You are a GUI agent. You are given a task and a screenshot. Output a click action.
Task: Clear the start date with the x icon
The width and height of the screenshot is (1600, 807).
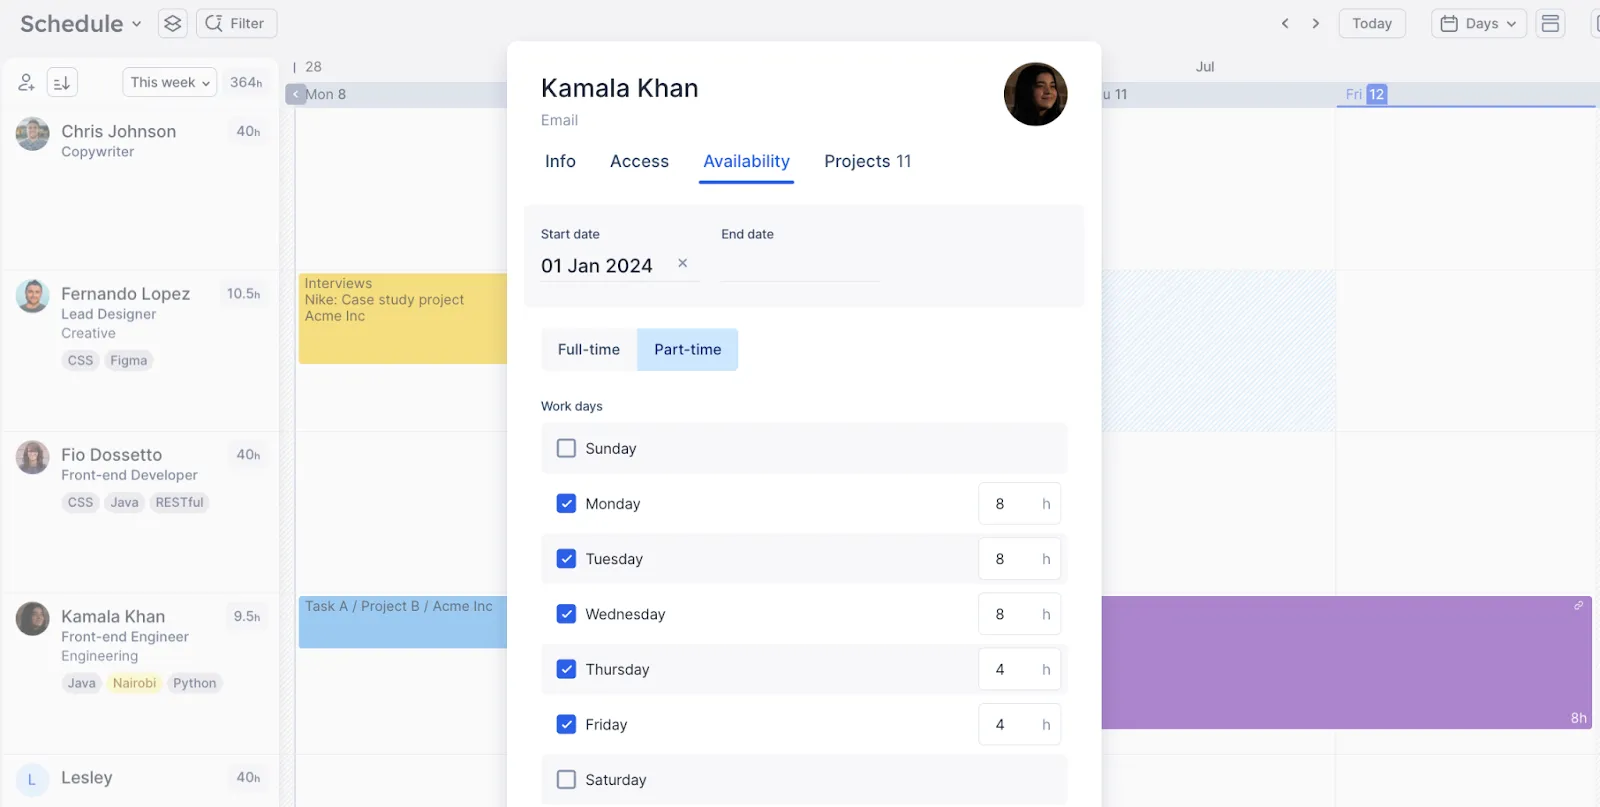click(x=683, y=263)
